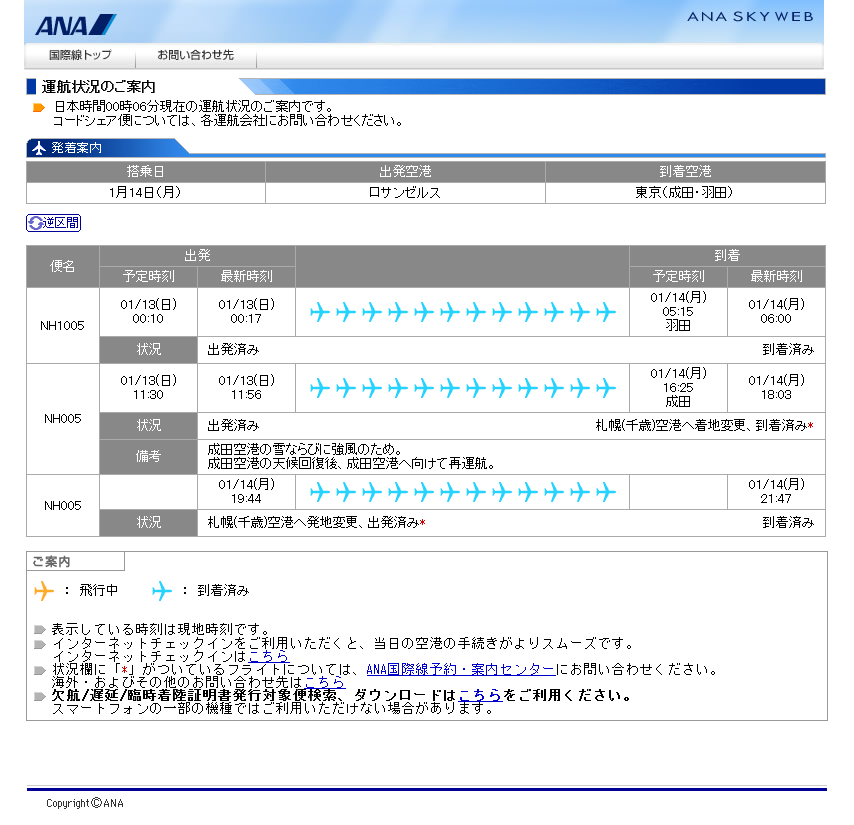Click the 逆区間 reverse route button

tap(53, 223)
